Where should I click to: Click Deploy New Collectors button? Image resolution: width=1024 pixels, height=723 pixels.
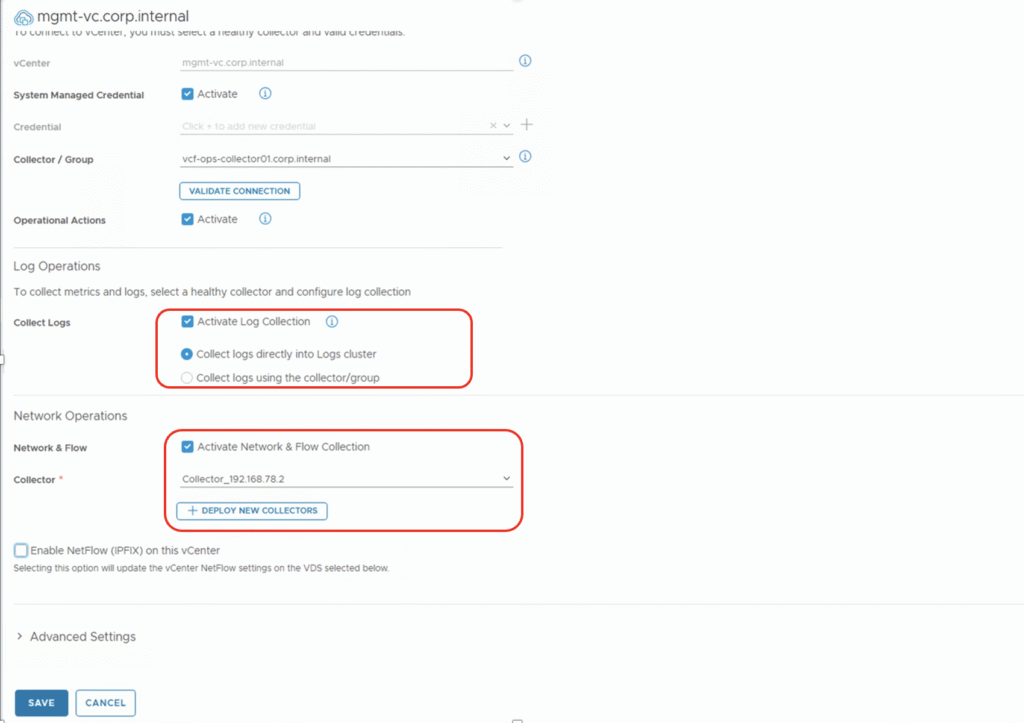tap(251, 511)
